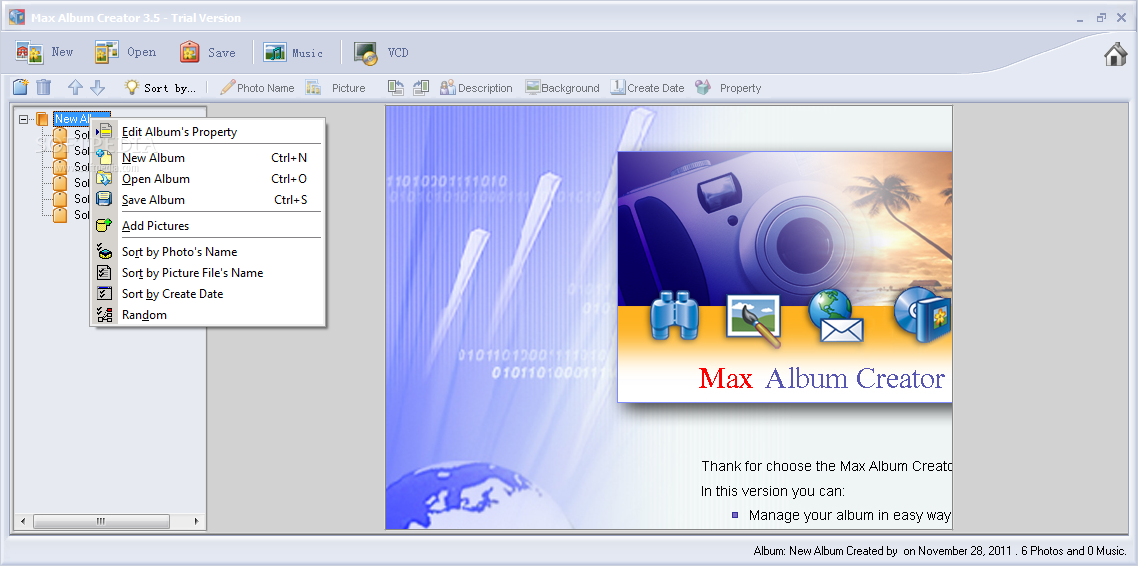Choose Edit Album's Property from context menu

click(208, 131)
